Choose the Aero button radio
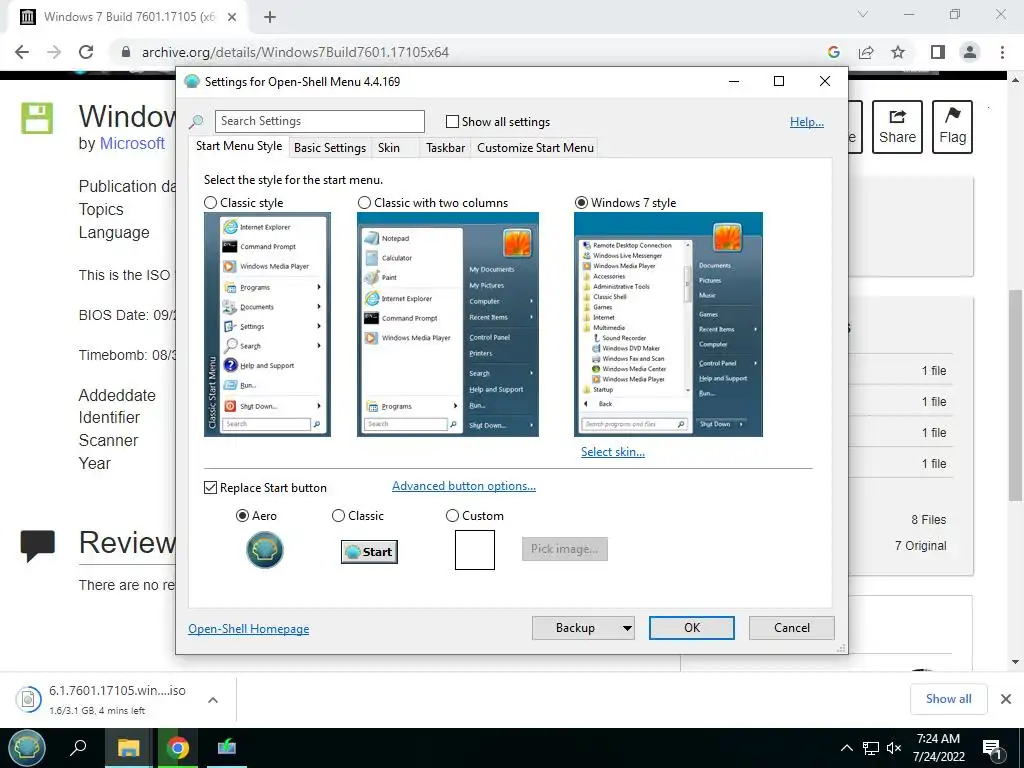1024x768 pixels. pyautogui.click(x=242, y=516)
